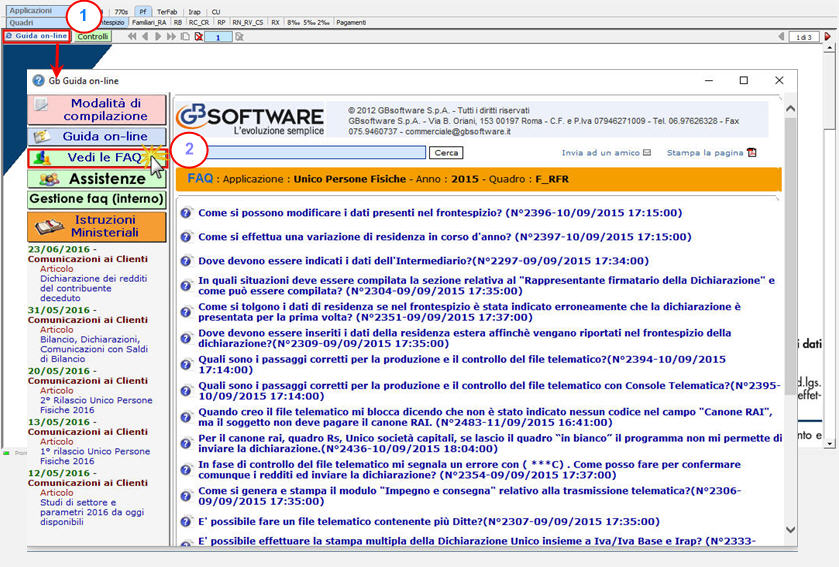Open the 770s application tab
The image size is (839, 567).
point(121,11)
